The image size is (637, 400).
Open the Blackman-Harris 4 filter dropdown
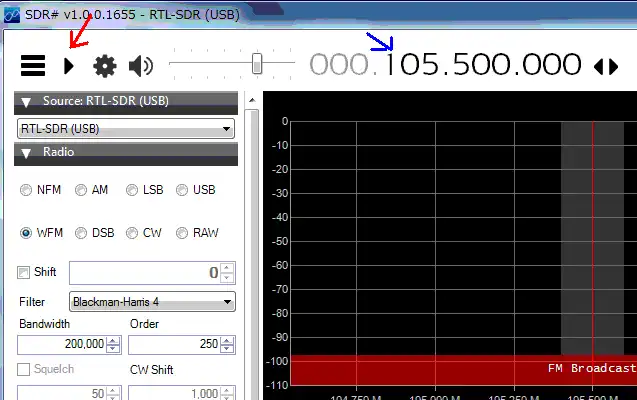click(152, 302)
